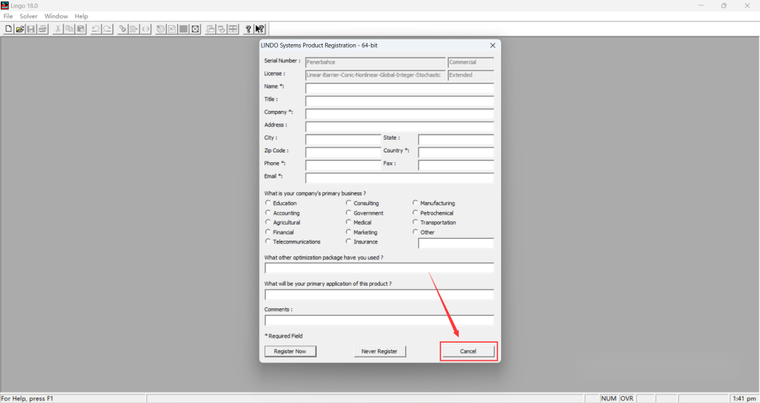760x403 pixels.
Task: Click the Email input field
Action: 399,177
